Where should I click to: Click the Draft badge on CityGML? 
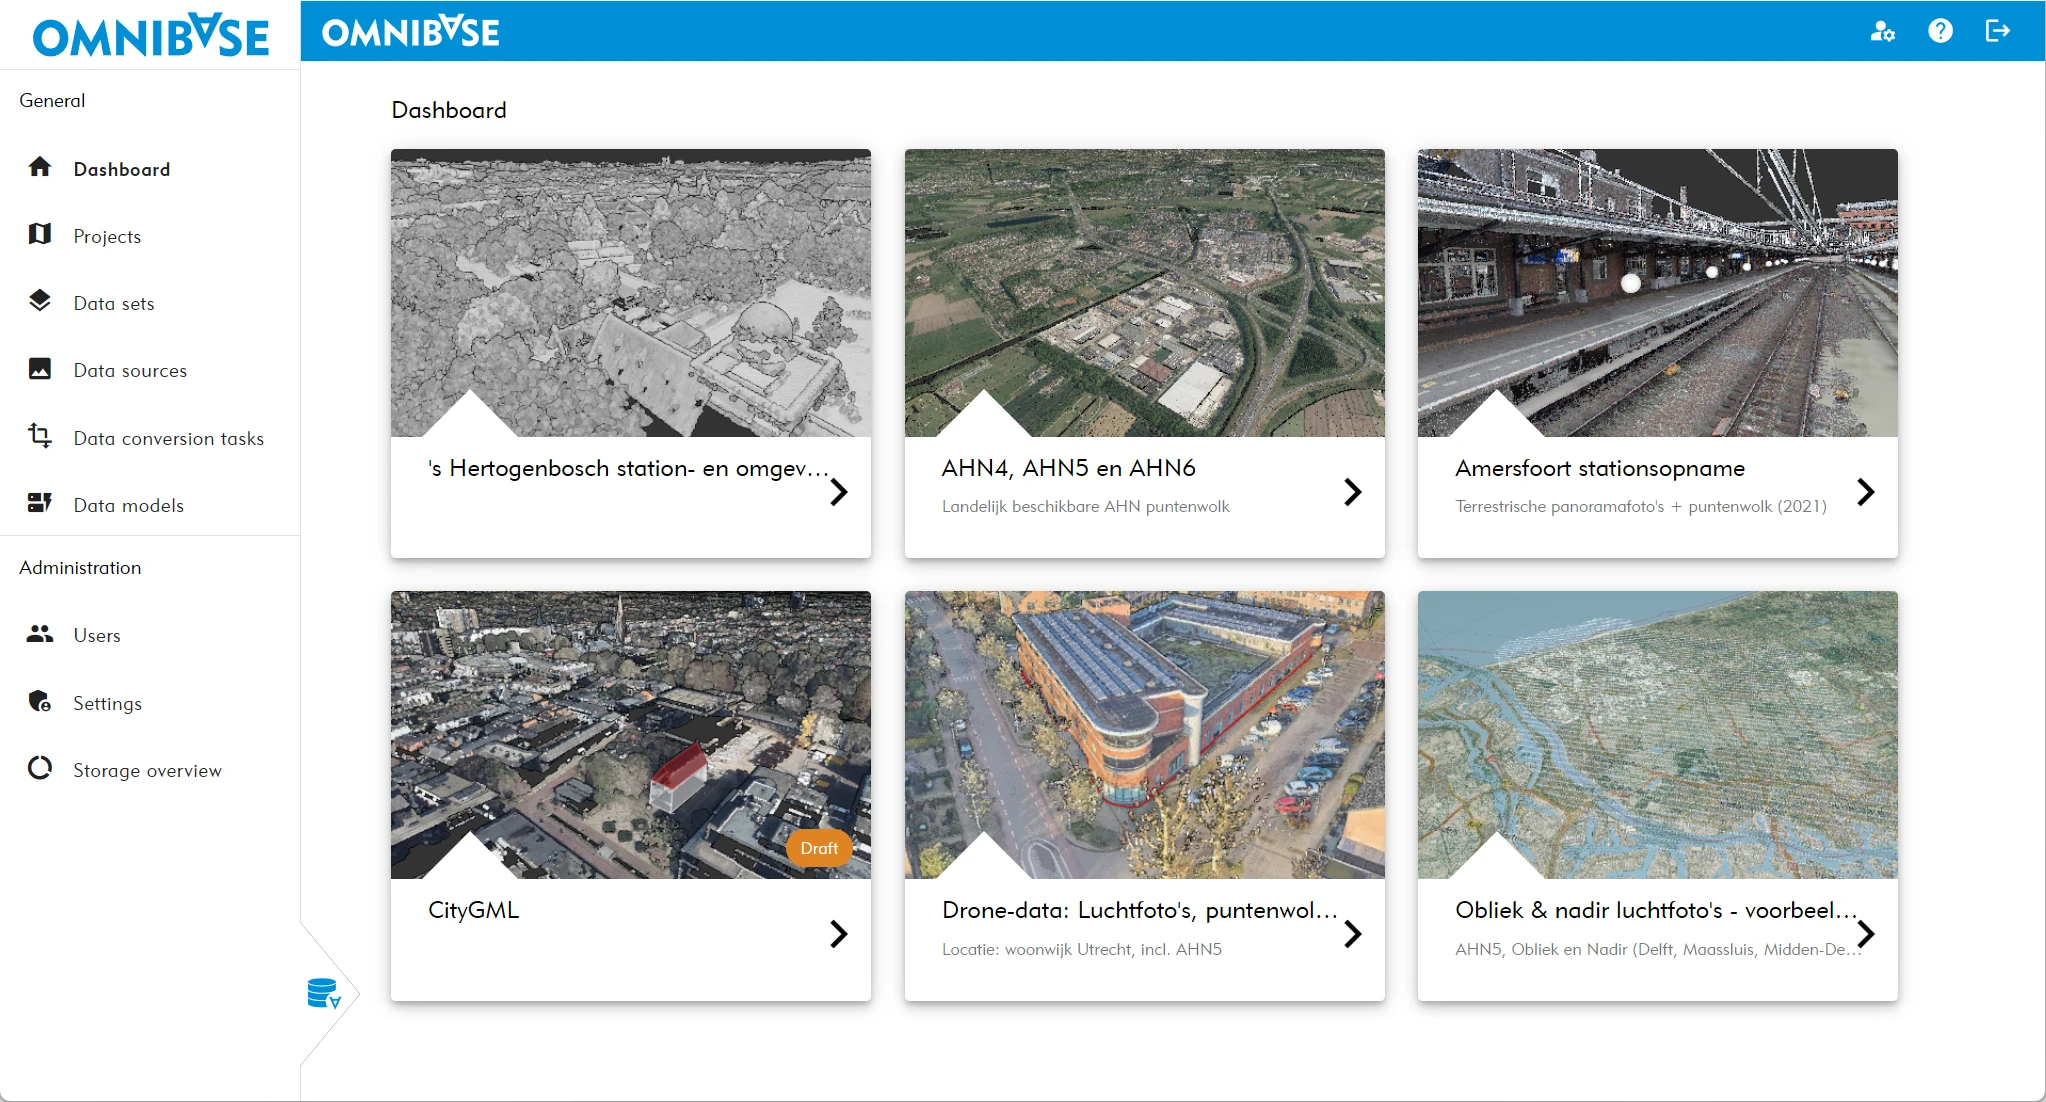coord(819,848)
